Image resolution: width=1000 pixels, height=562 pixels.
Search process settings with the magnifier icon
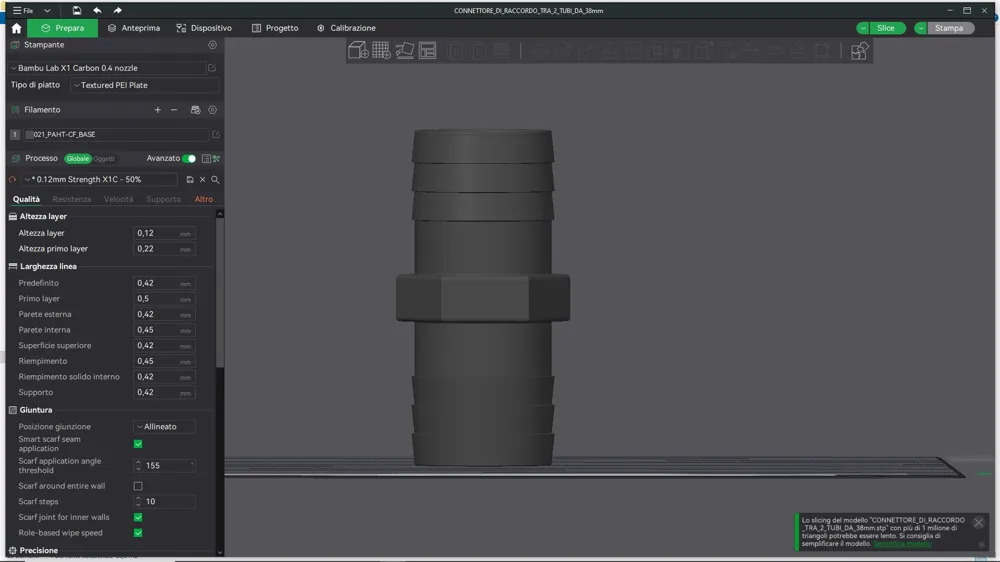click(x=215, y=180)
